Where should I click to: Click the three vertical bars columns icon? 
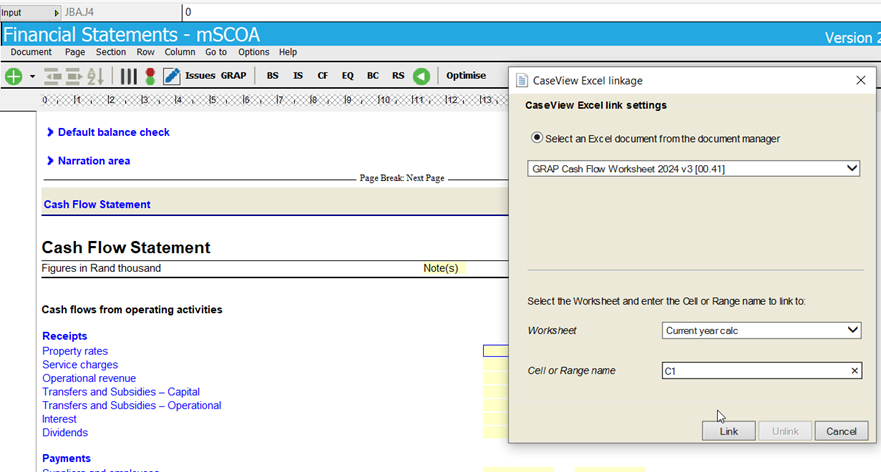pyautogui.click(x=128, y=76)
